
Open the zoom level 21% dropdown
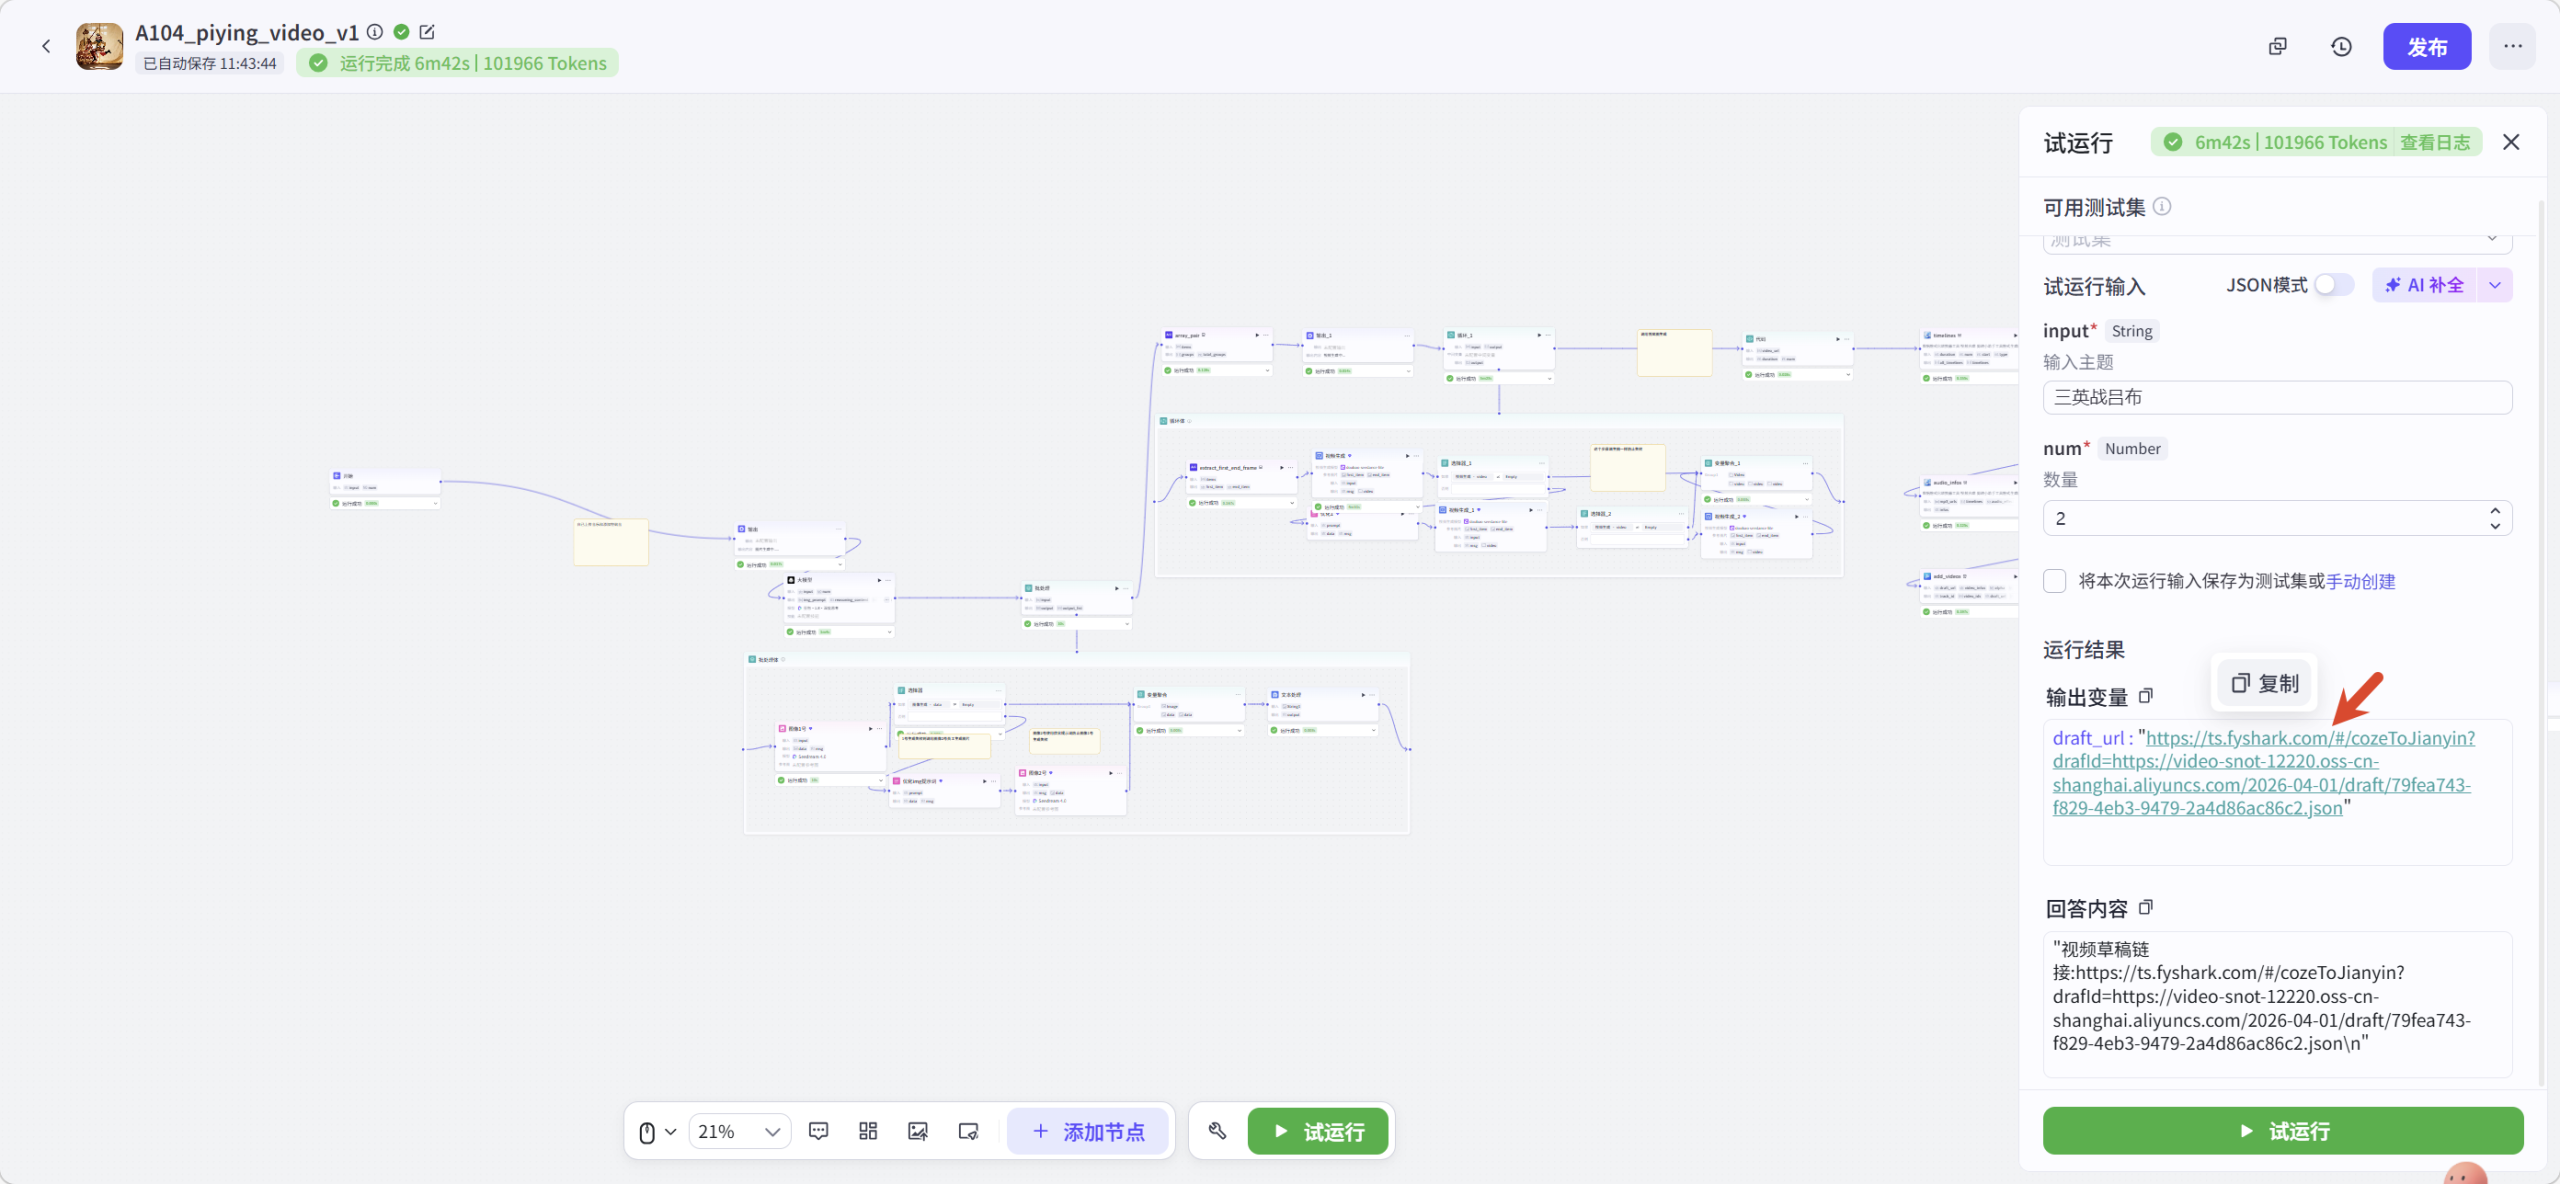coord(739,1131)
